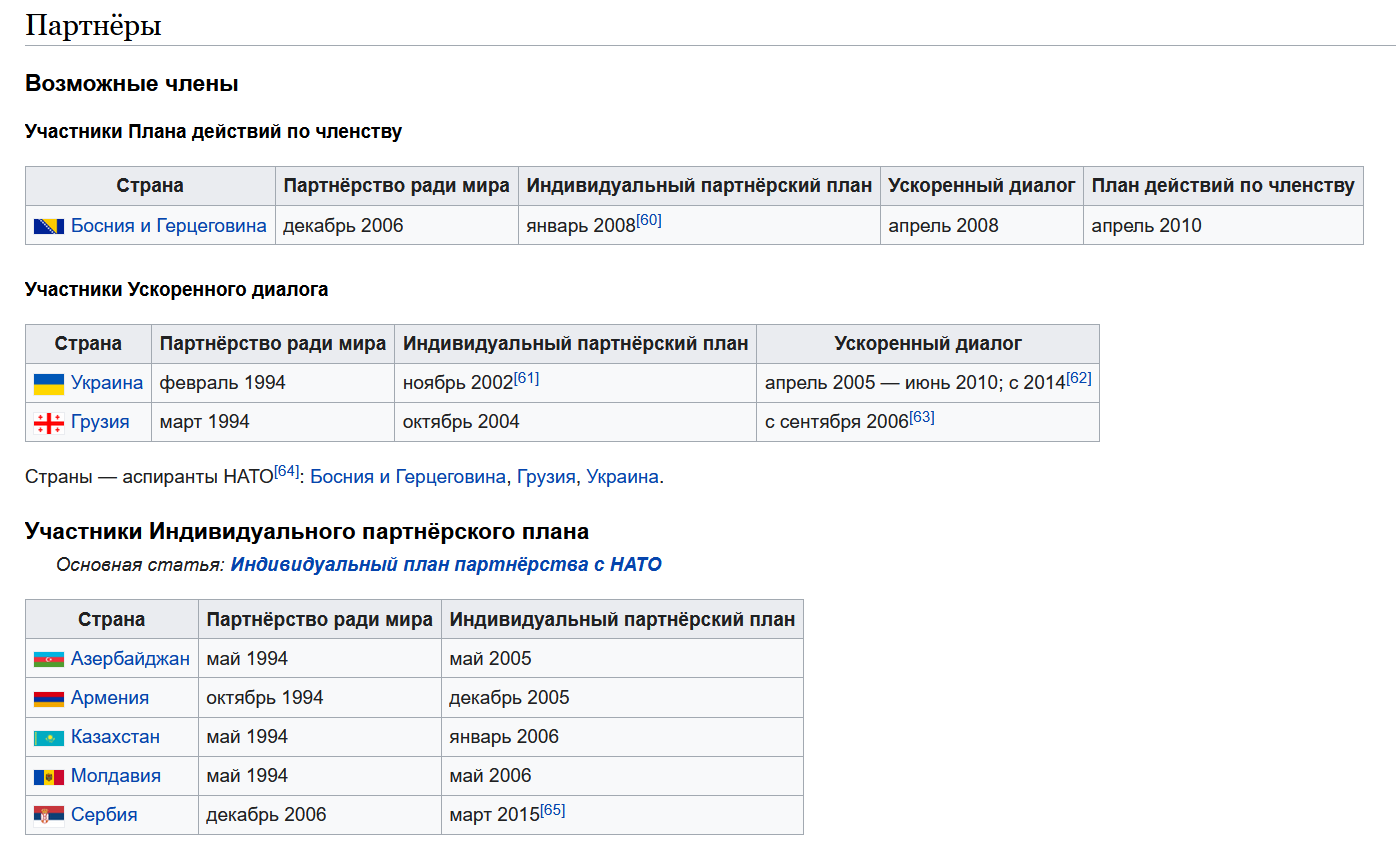Image resolution: width=1396 pixels, height=849 pixels.
Task: Open the Сербия country link
Action: click(x=104, y=815)
